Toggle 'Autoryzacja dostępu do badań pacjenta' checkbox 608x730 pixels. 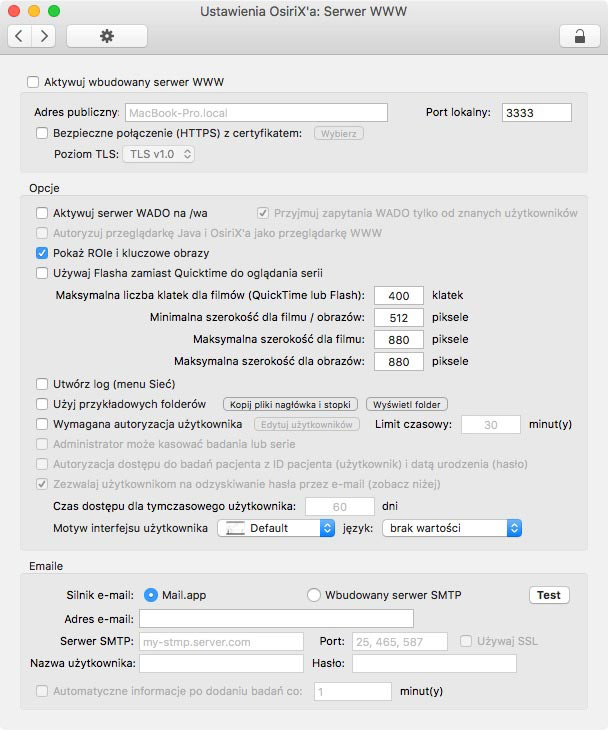pyautogui.click(x=42, y=464)
